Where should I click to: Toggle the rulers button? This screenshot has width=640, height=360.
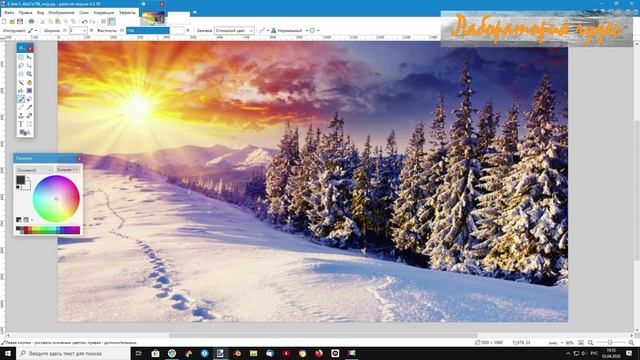coord(111,22)
